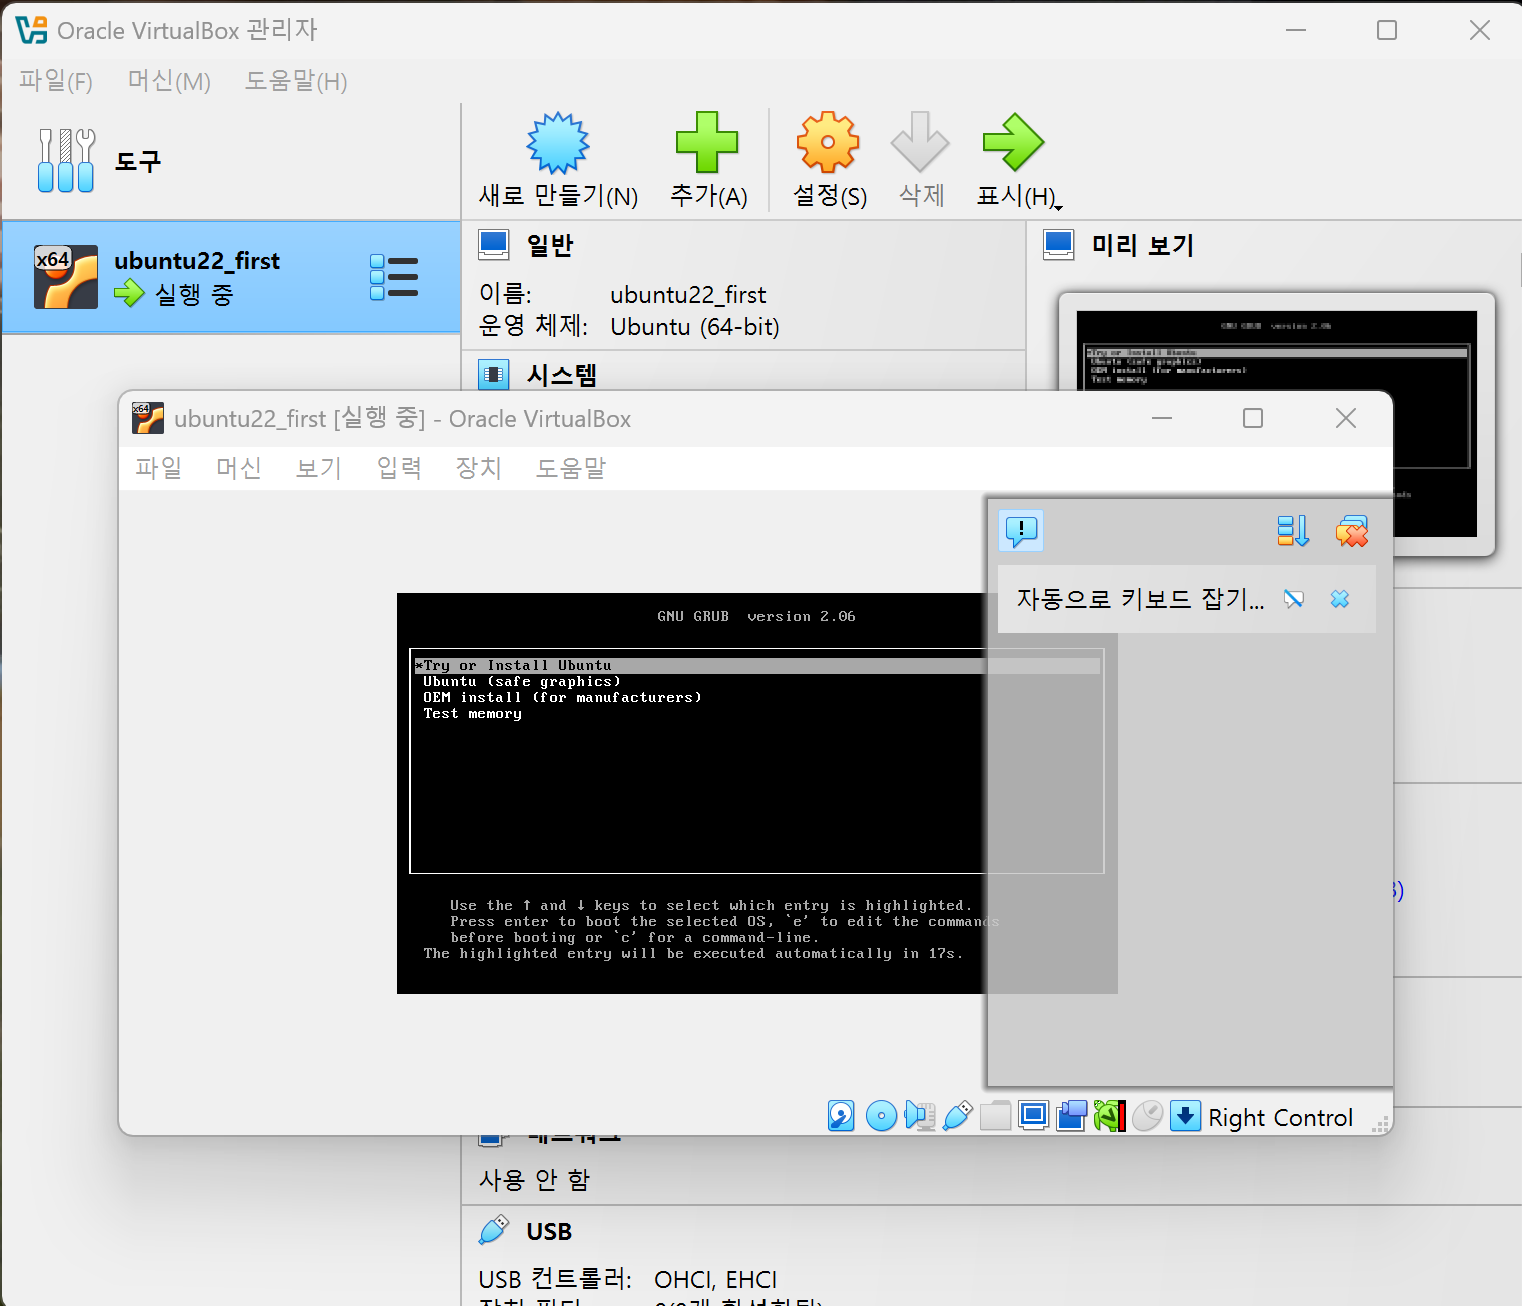Screen dimensions: 1522x1306
Task: Click the disable-message icon beside 자동으로 키보드 잡기
Action: point(1294,599)
